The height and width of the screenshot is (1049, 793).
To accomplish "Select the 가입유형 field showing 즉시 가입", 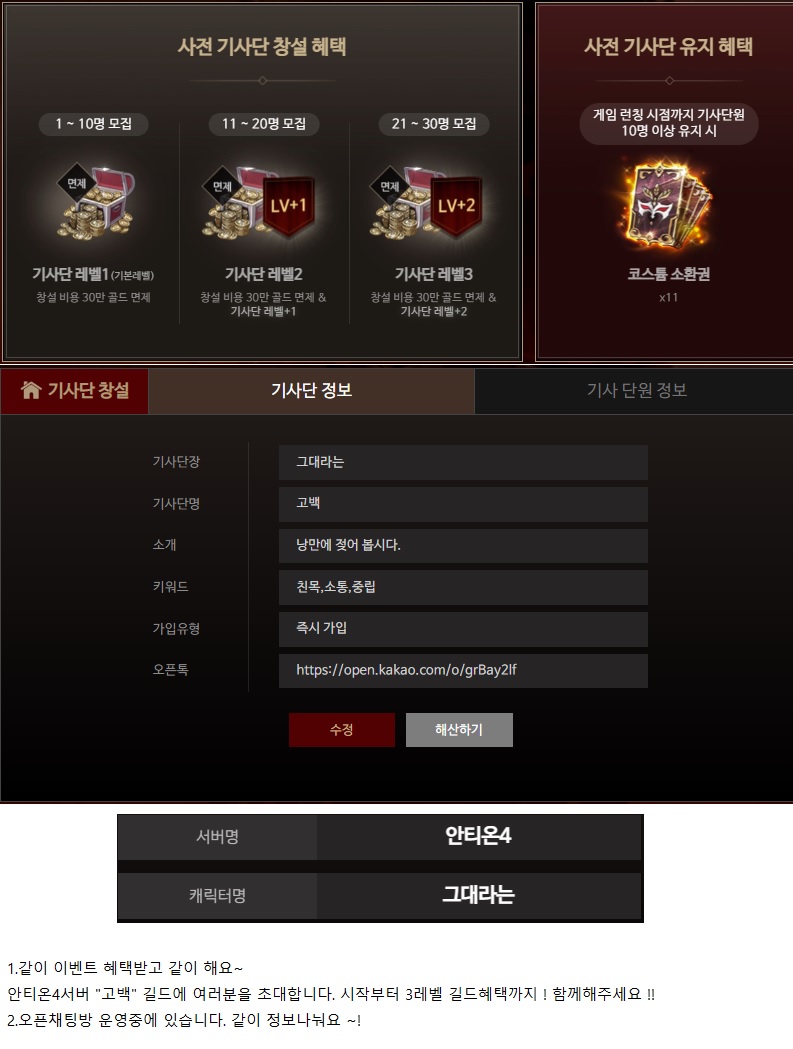I will point(463,629).
